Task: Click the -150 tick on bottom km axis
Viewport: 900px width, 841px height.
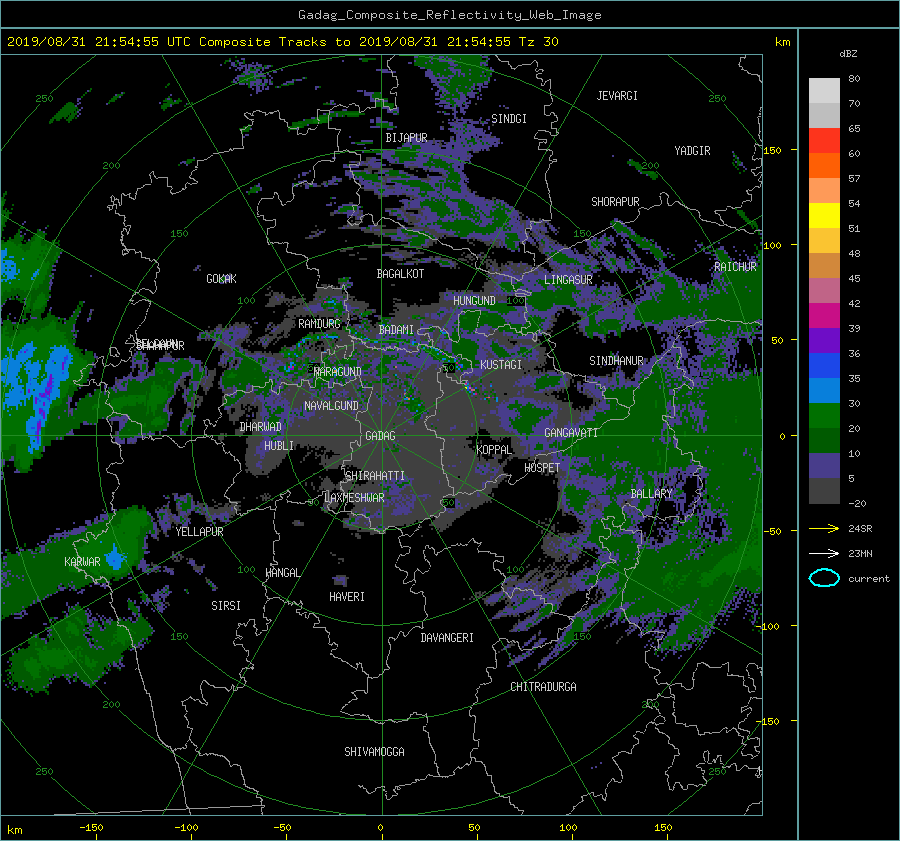Action: (91, 828)
